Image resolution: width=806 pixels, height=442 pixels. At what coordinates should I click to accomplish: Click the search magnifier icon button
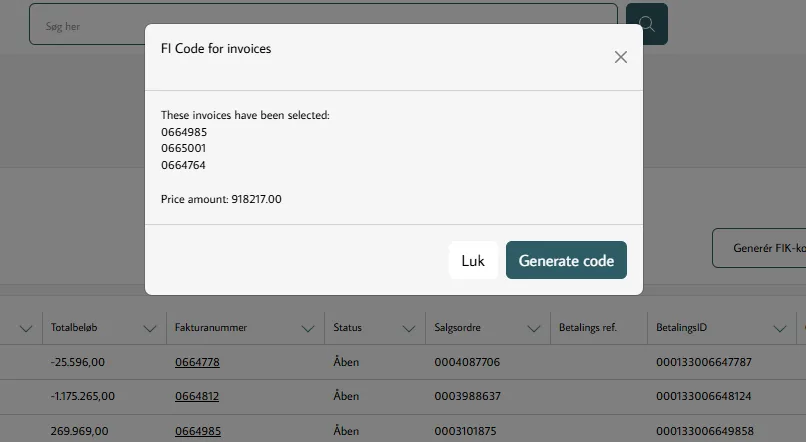coord(647,24)
